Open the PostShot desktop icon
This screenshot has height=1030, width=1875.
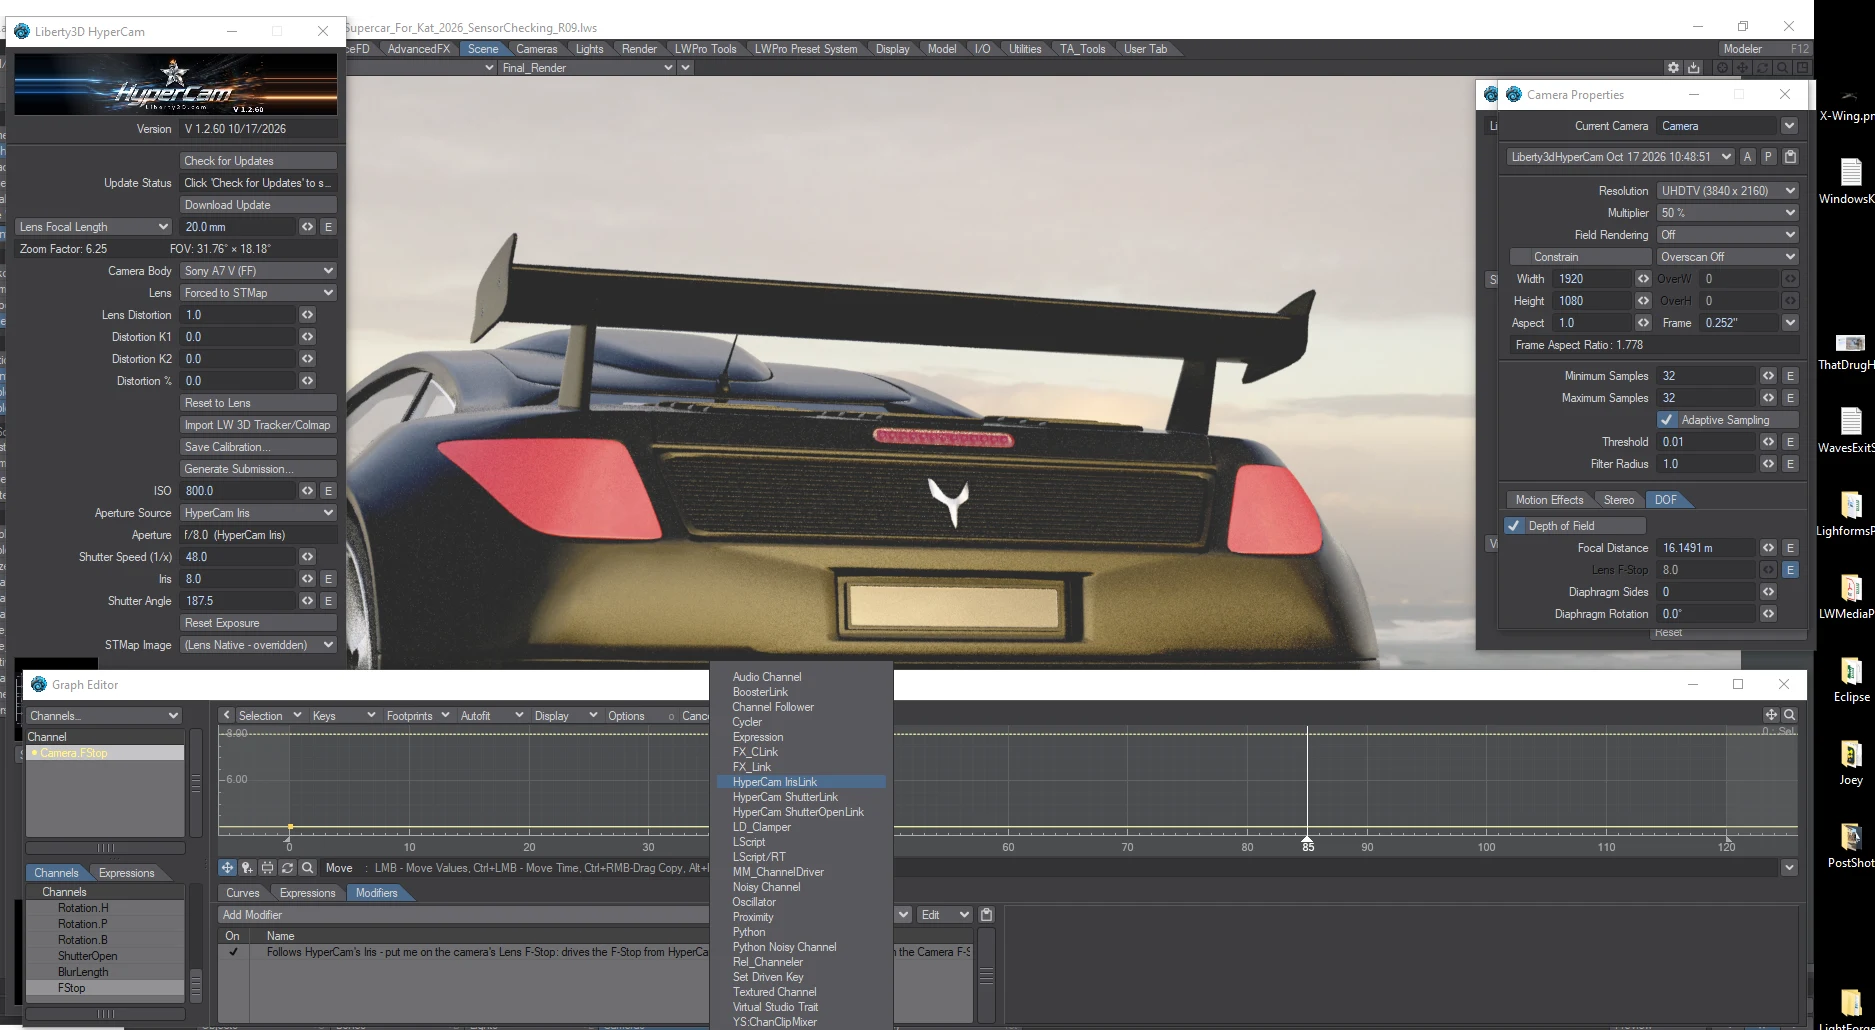click(1851, 845)
